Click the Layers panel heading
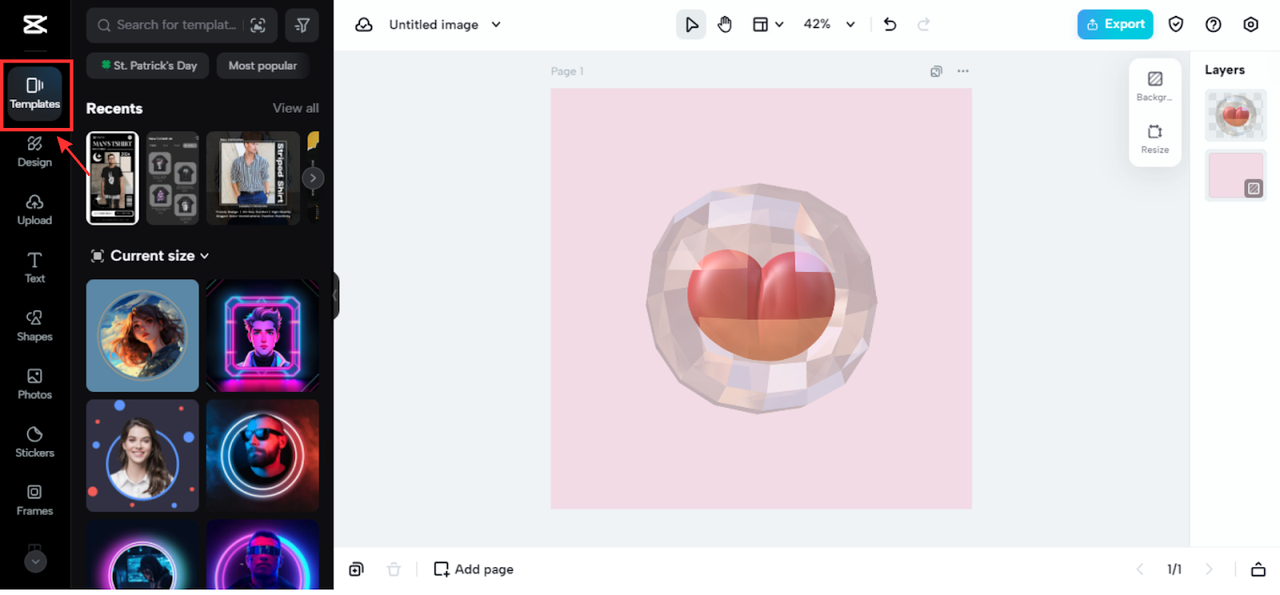The width and height of the screenshot is (1280, 595). (1225, 70)
